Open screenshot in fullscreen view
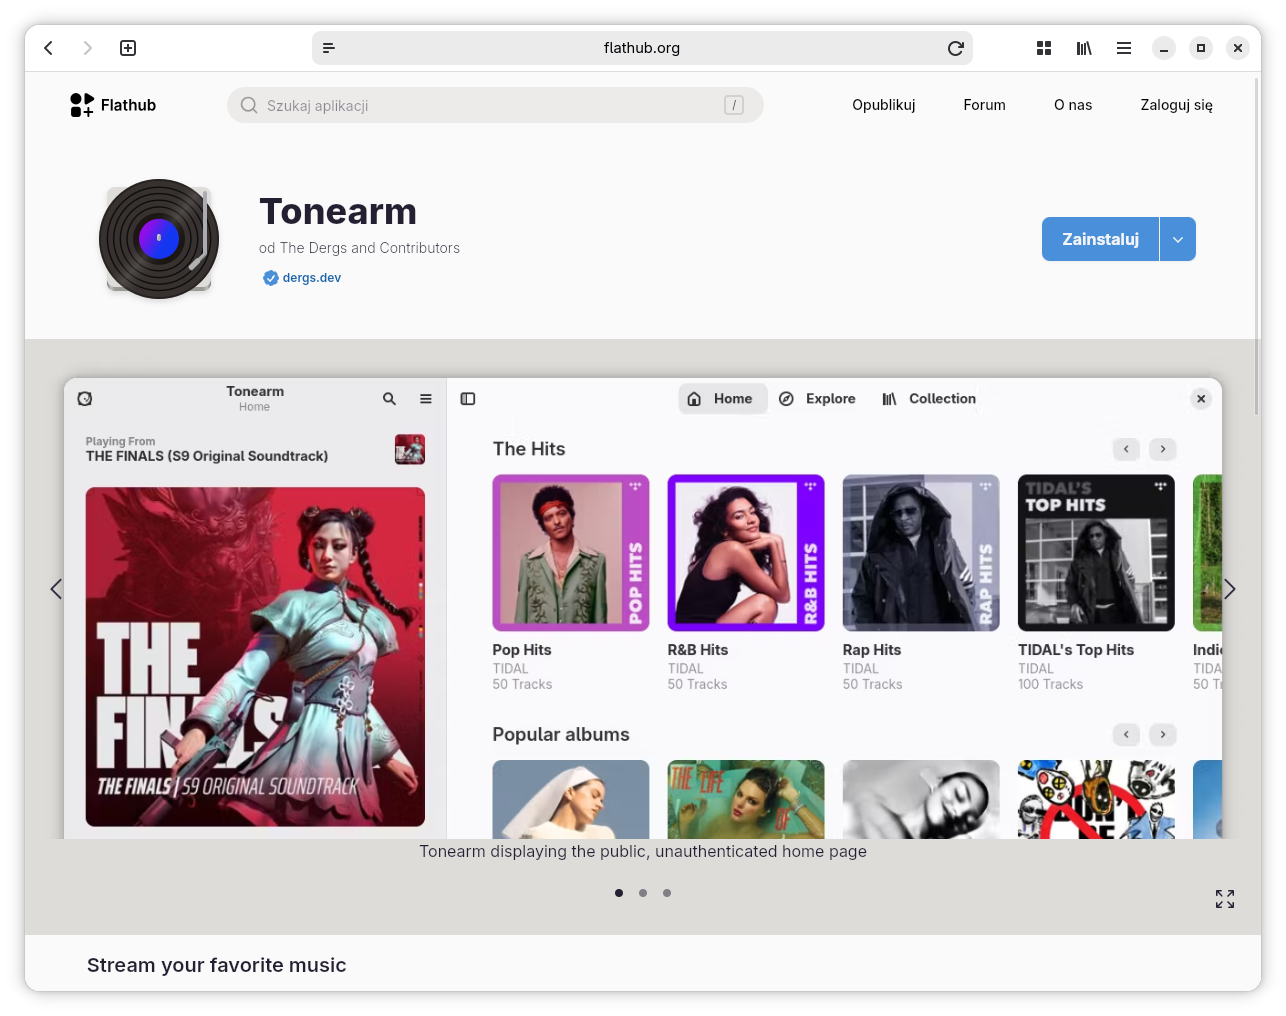The width and height of the screenshot is (1286, 1016). [x=1224, y=899]
